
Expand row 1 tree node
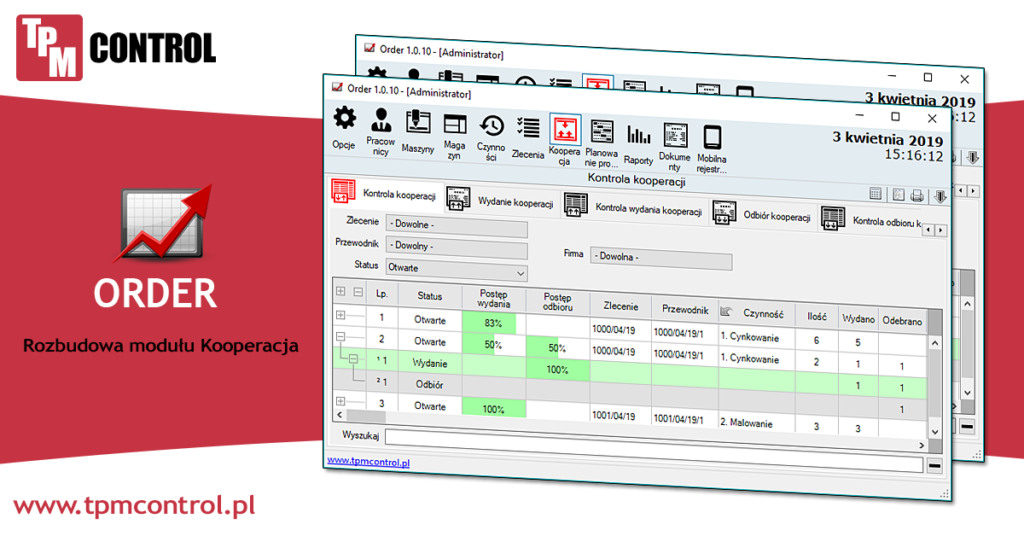click(x=340, y=315)
